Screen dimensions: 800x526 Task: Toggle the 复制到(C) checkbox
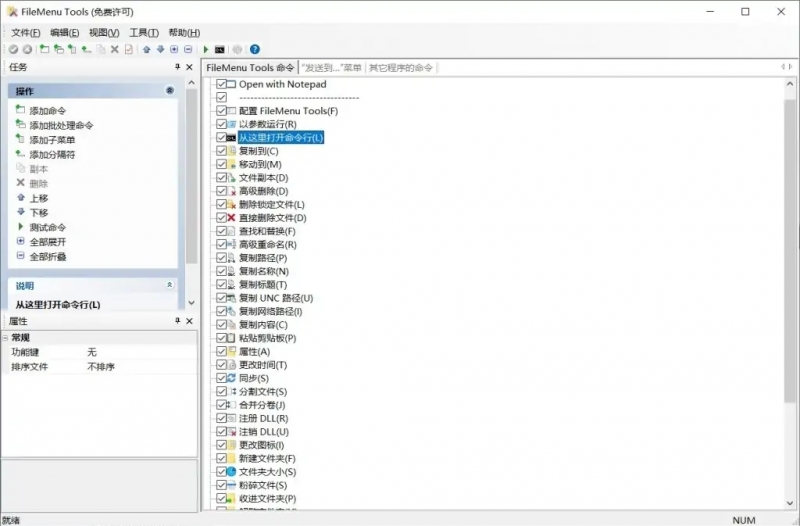[221, 151]
